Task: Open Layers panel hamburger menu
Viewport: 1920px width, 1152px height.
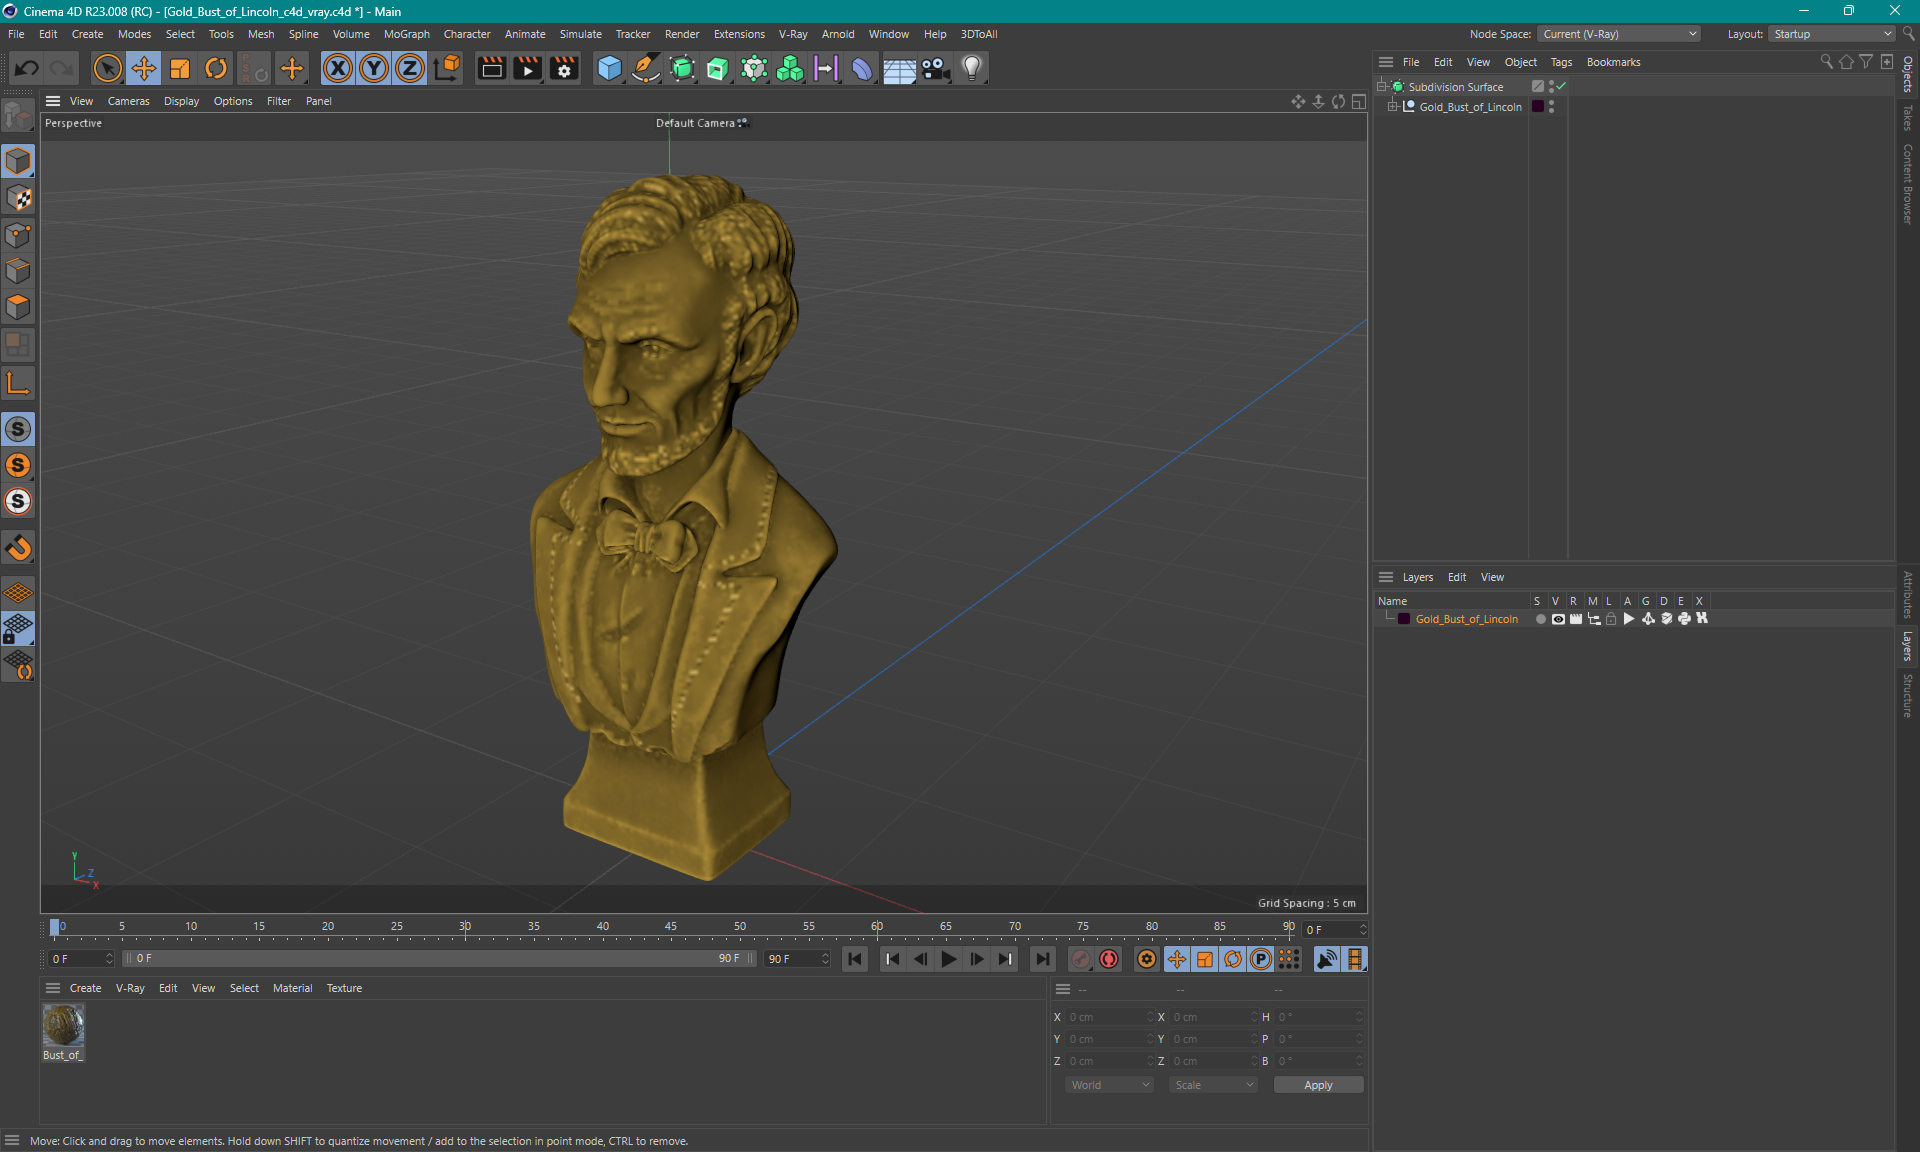Action: 1386,577
